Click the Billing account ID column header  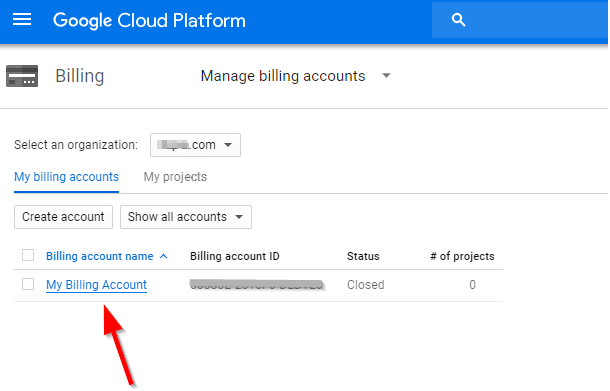pyautogui.click(x=235, y=256)
